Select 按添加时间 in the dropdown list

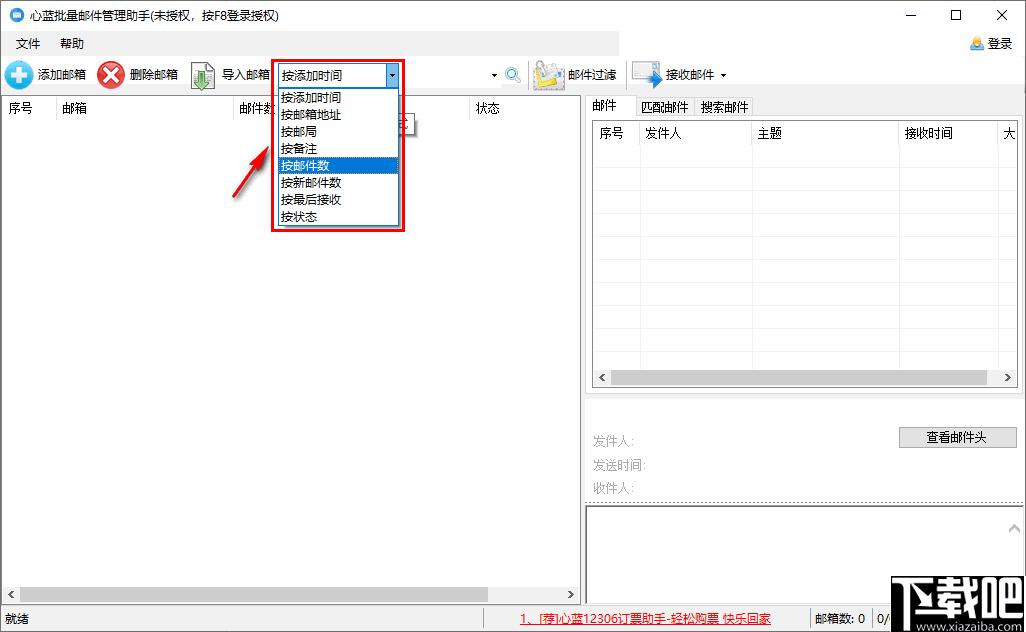coord(338,97)
